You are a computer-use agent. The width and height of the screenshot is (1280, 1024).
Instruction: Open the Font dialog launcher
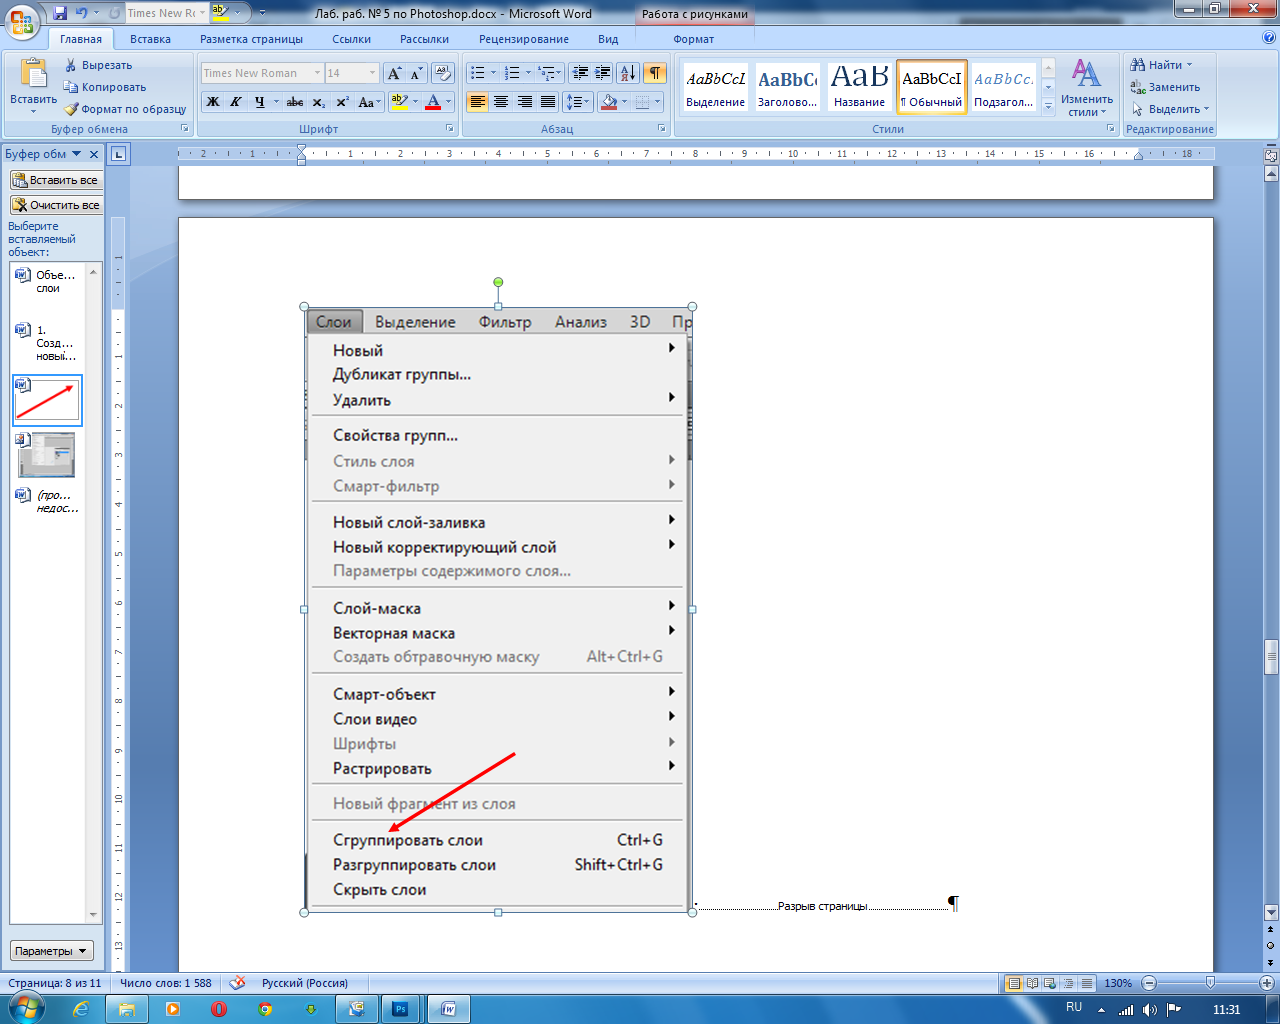451,129
